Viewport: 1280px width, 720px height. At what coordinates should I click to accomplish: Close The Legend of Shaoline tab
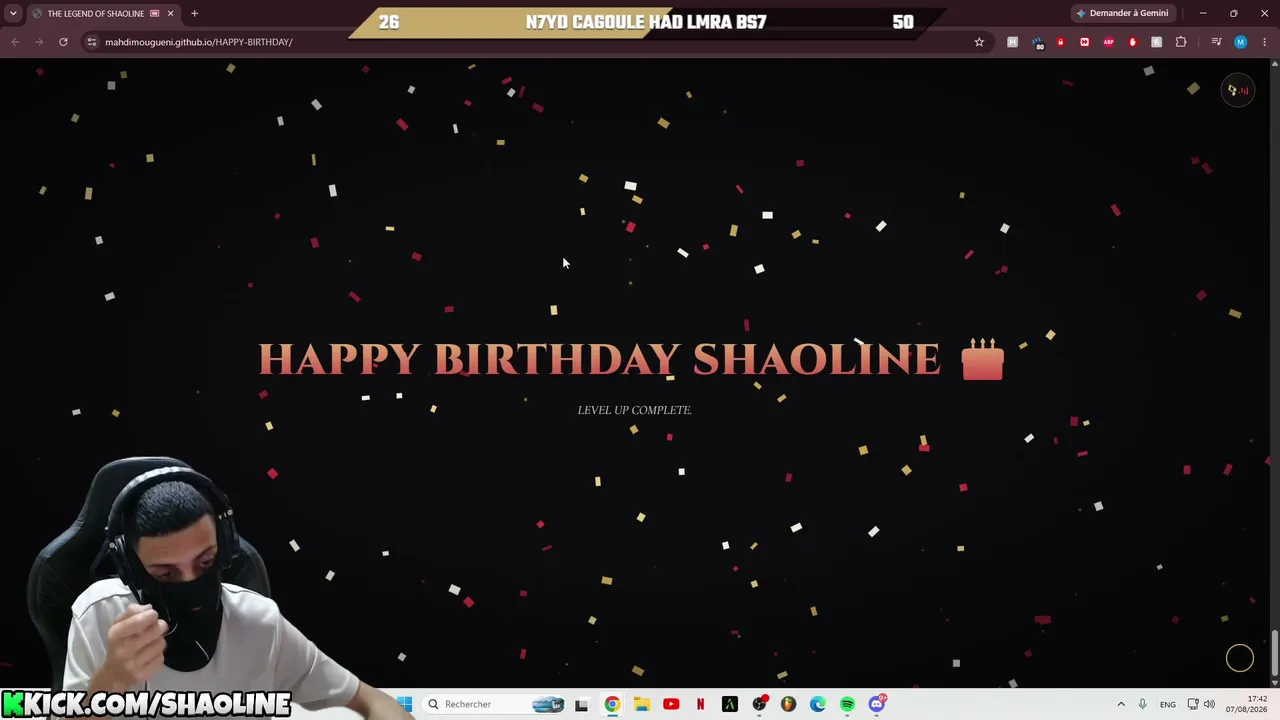(170, 13)
